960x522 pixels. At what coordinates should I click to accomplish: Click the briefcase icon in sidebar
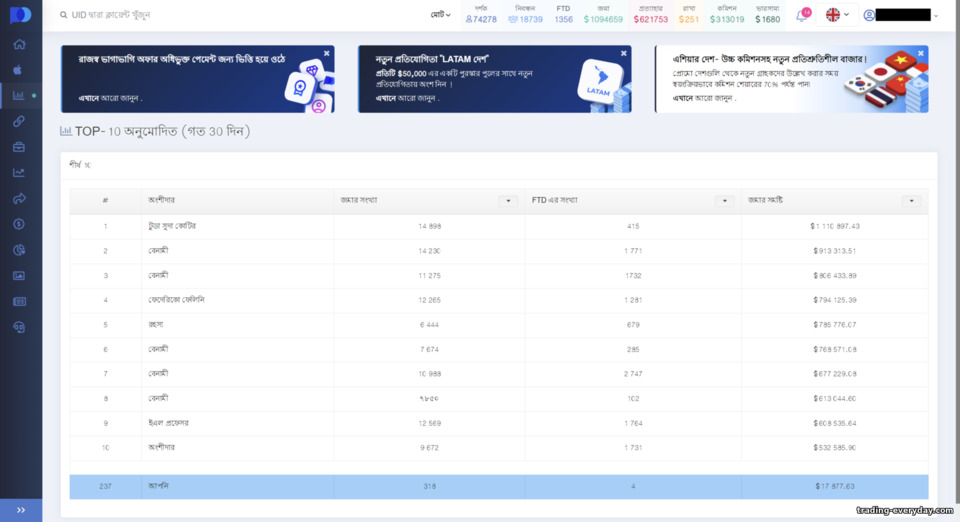pyautogui.click(x=19, y=147)
